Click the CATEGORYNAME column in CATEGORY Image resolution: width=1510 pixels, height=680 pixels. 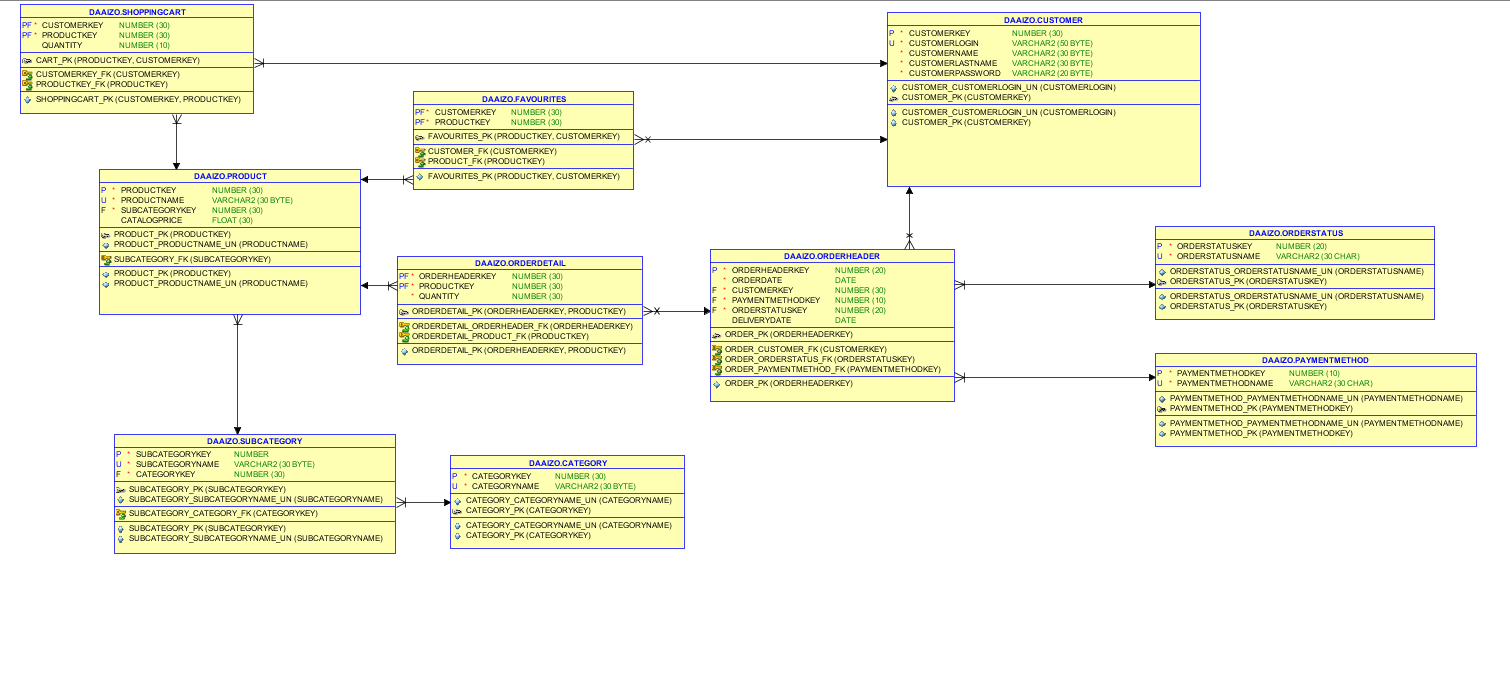[505, 486]
